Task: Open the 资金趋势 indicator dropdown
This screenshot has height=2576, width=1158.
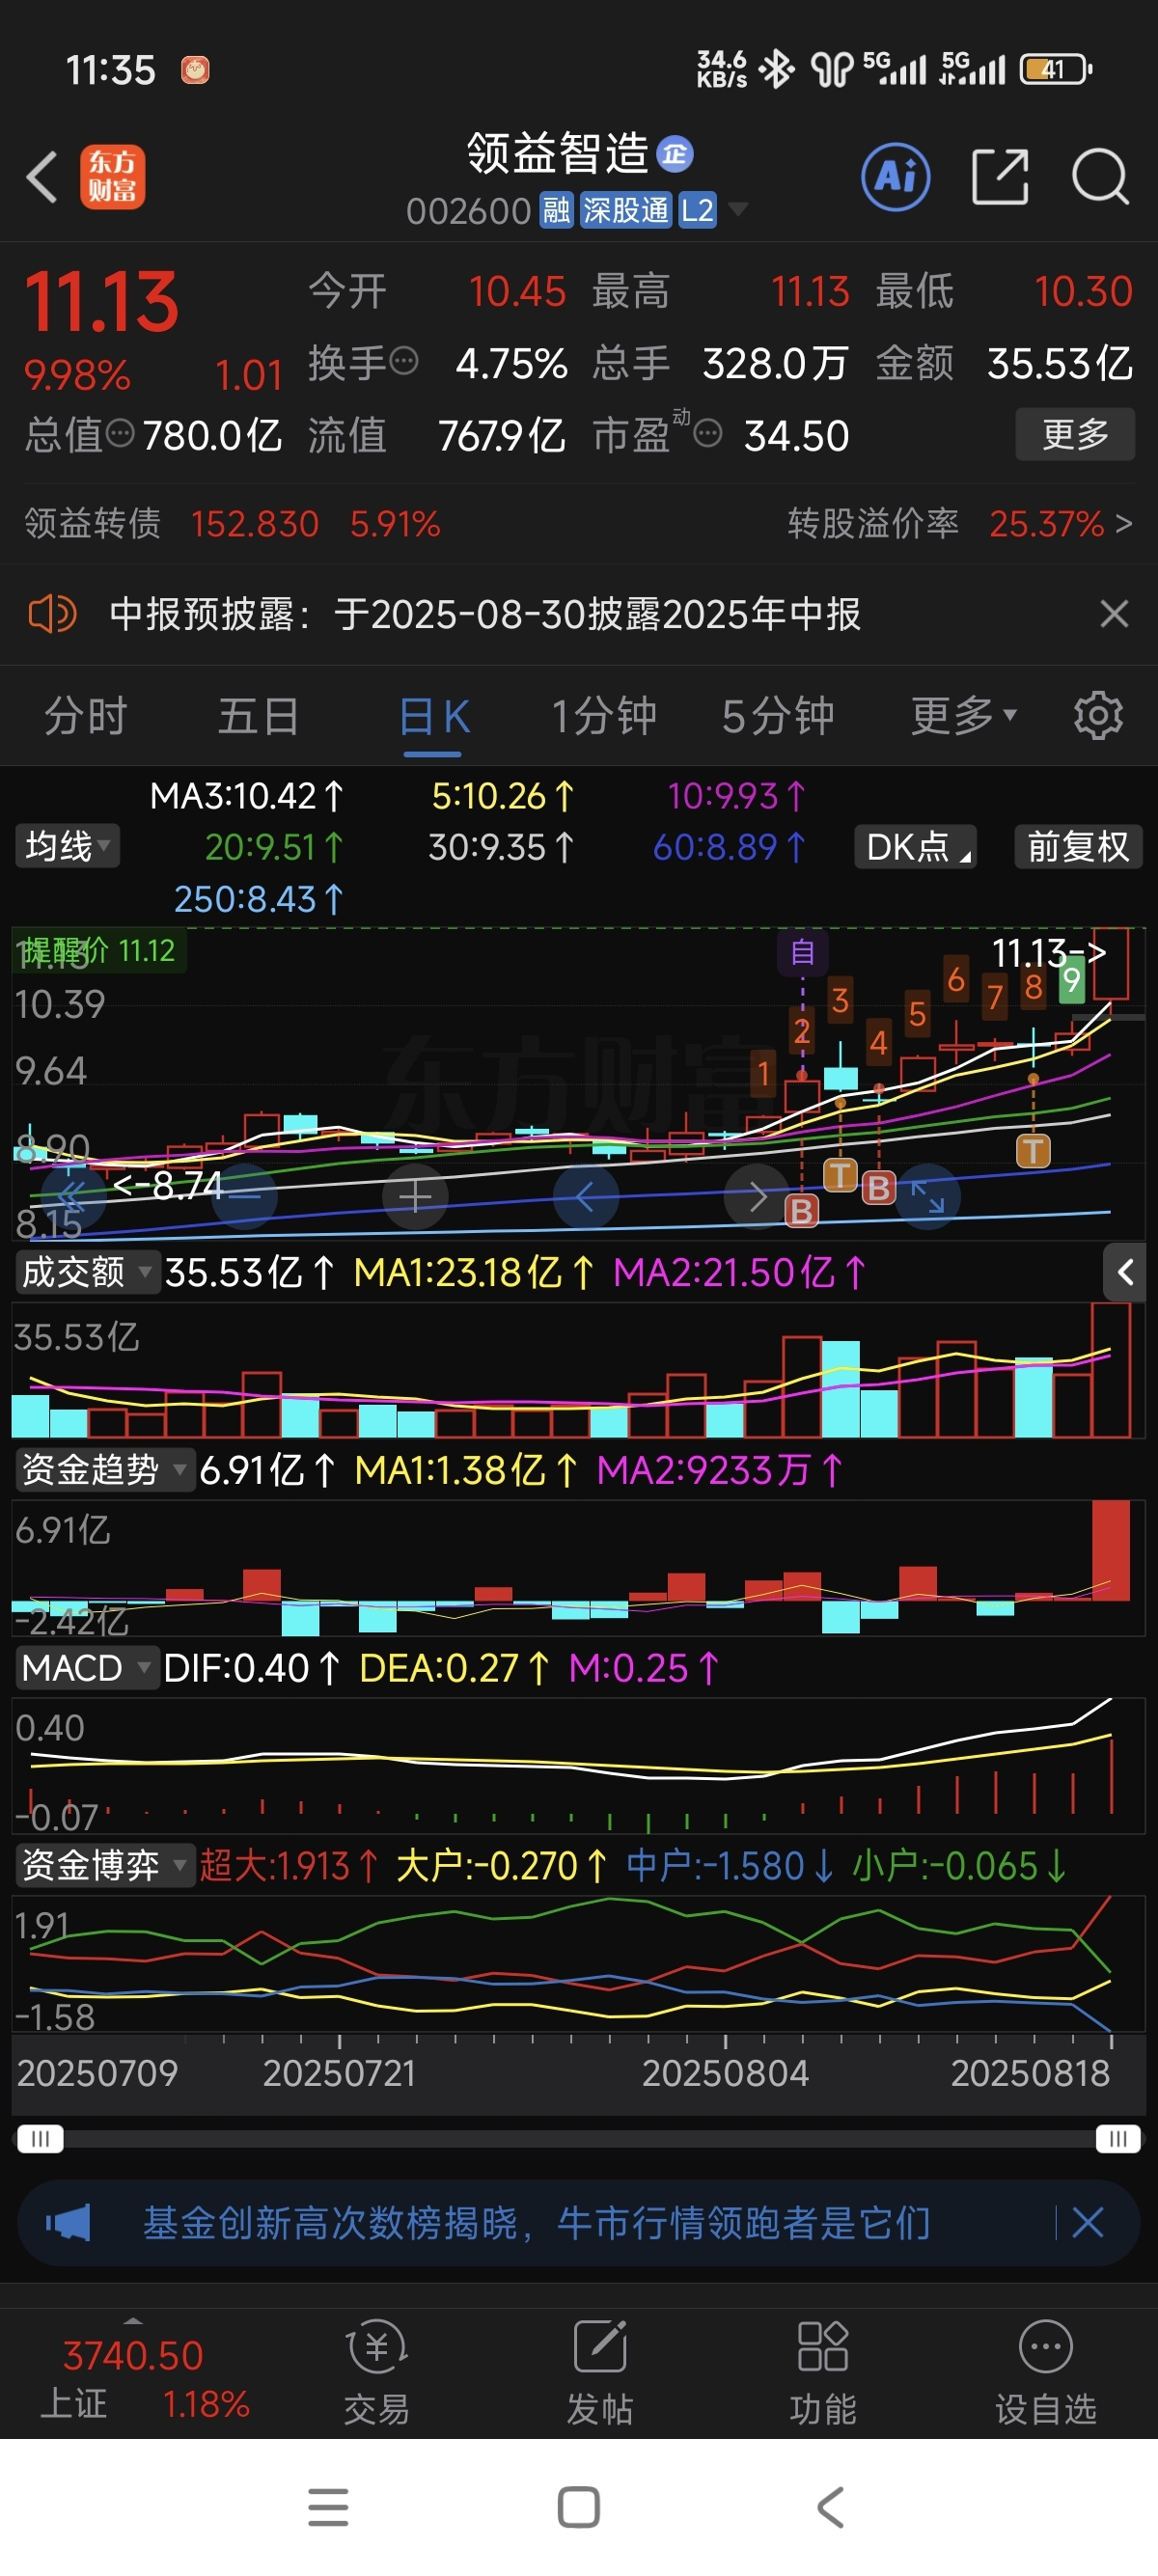Action: [104, 1470]
